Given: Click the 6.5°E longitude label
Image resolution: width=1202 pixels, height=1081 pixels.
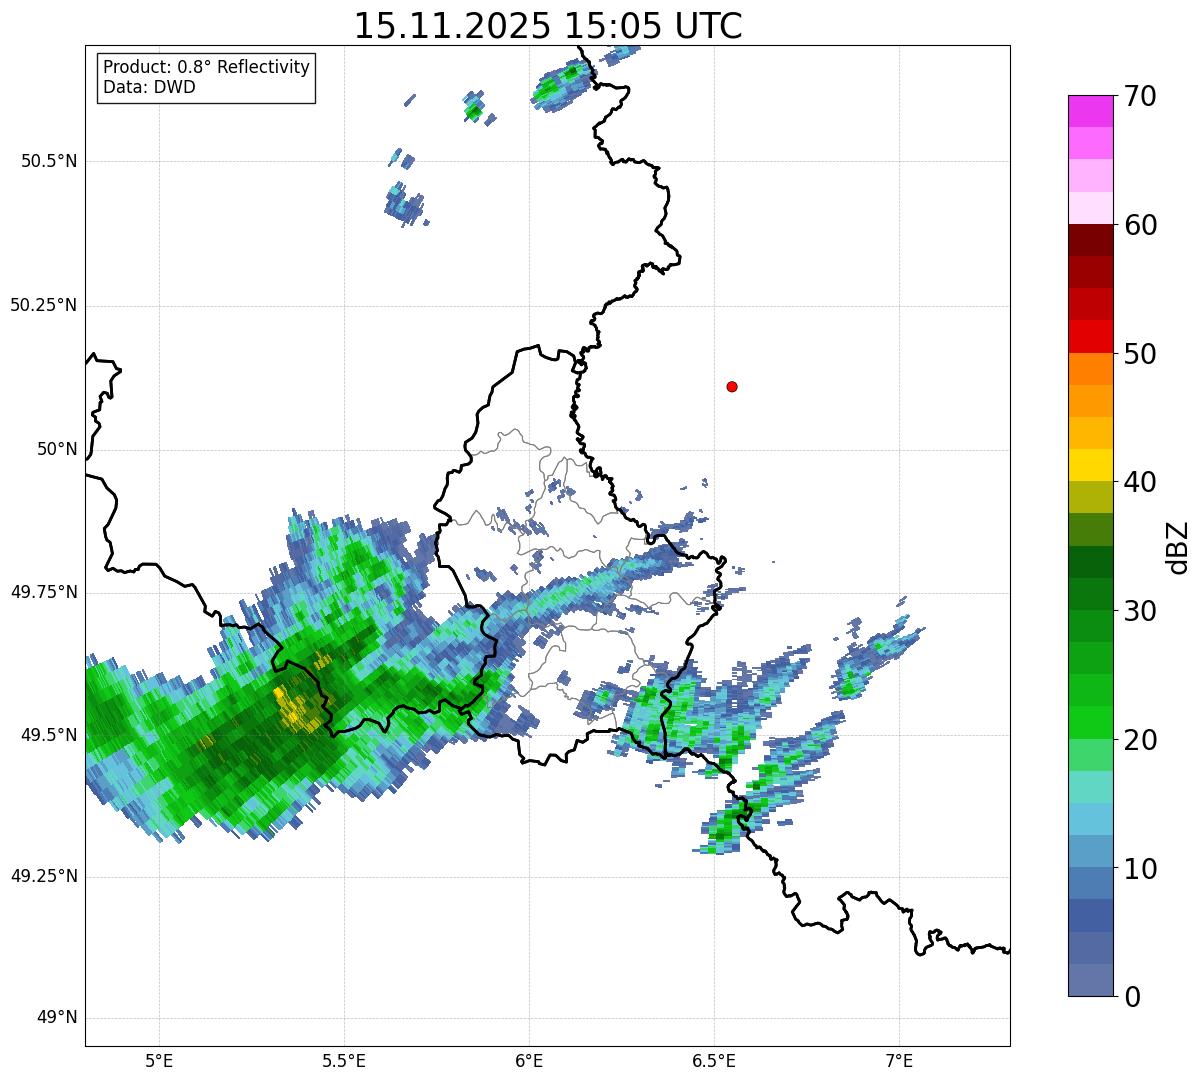Looking at the screenshot, I should (714, 1060).
